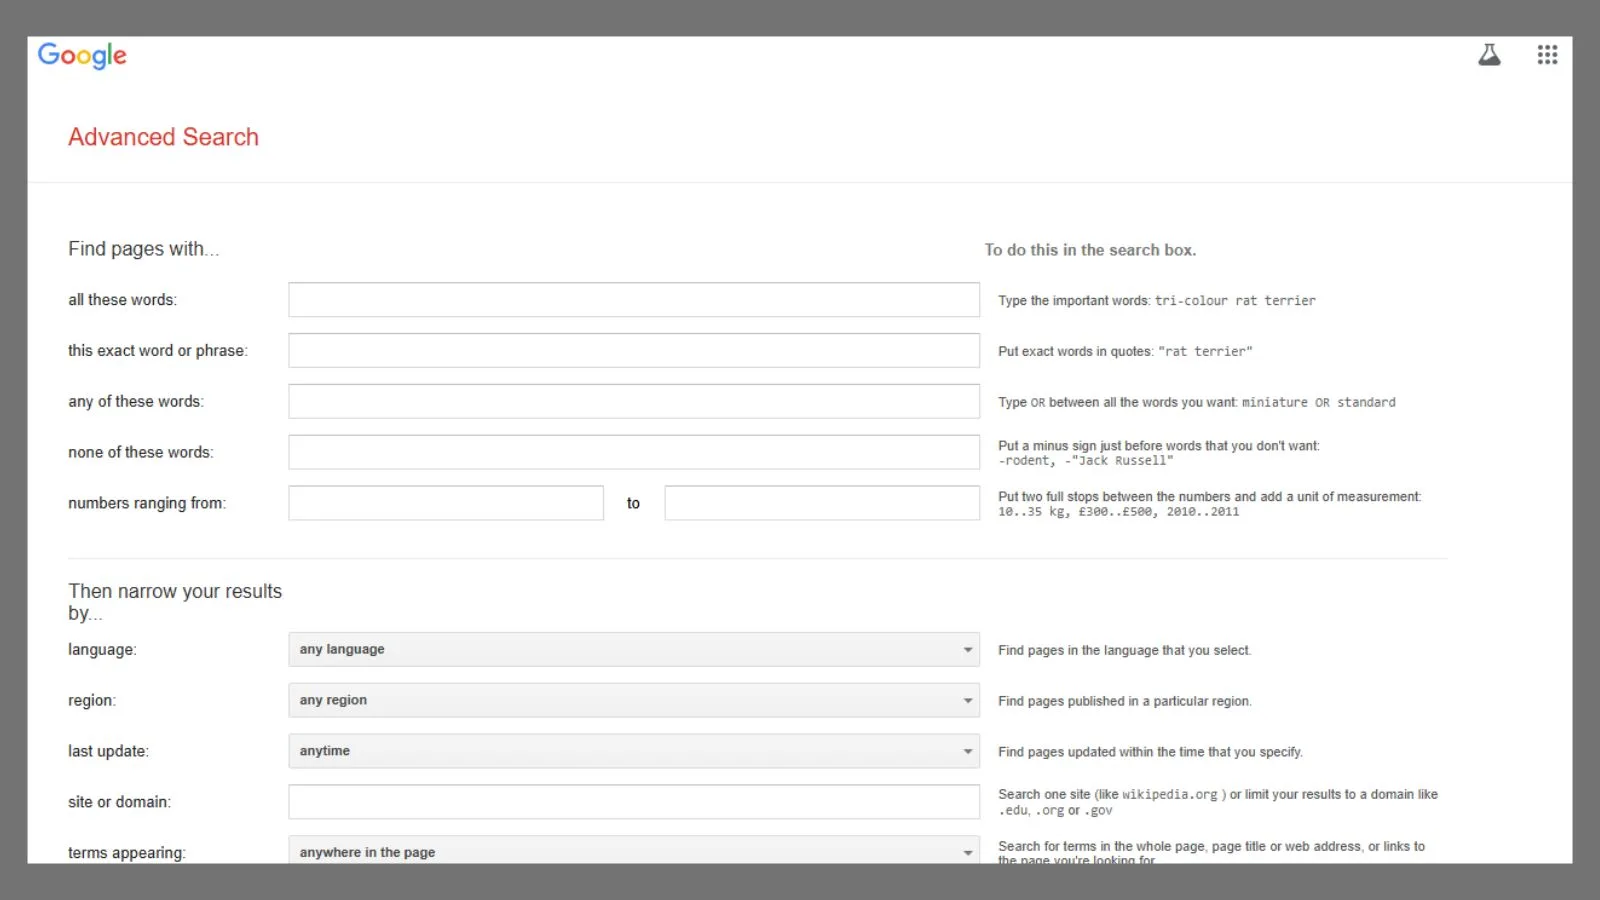Screen dimensions: 1600x900
Task: Open the 'any language' dropdown
Action: pyautogui.click(x=634, y=650)
